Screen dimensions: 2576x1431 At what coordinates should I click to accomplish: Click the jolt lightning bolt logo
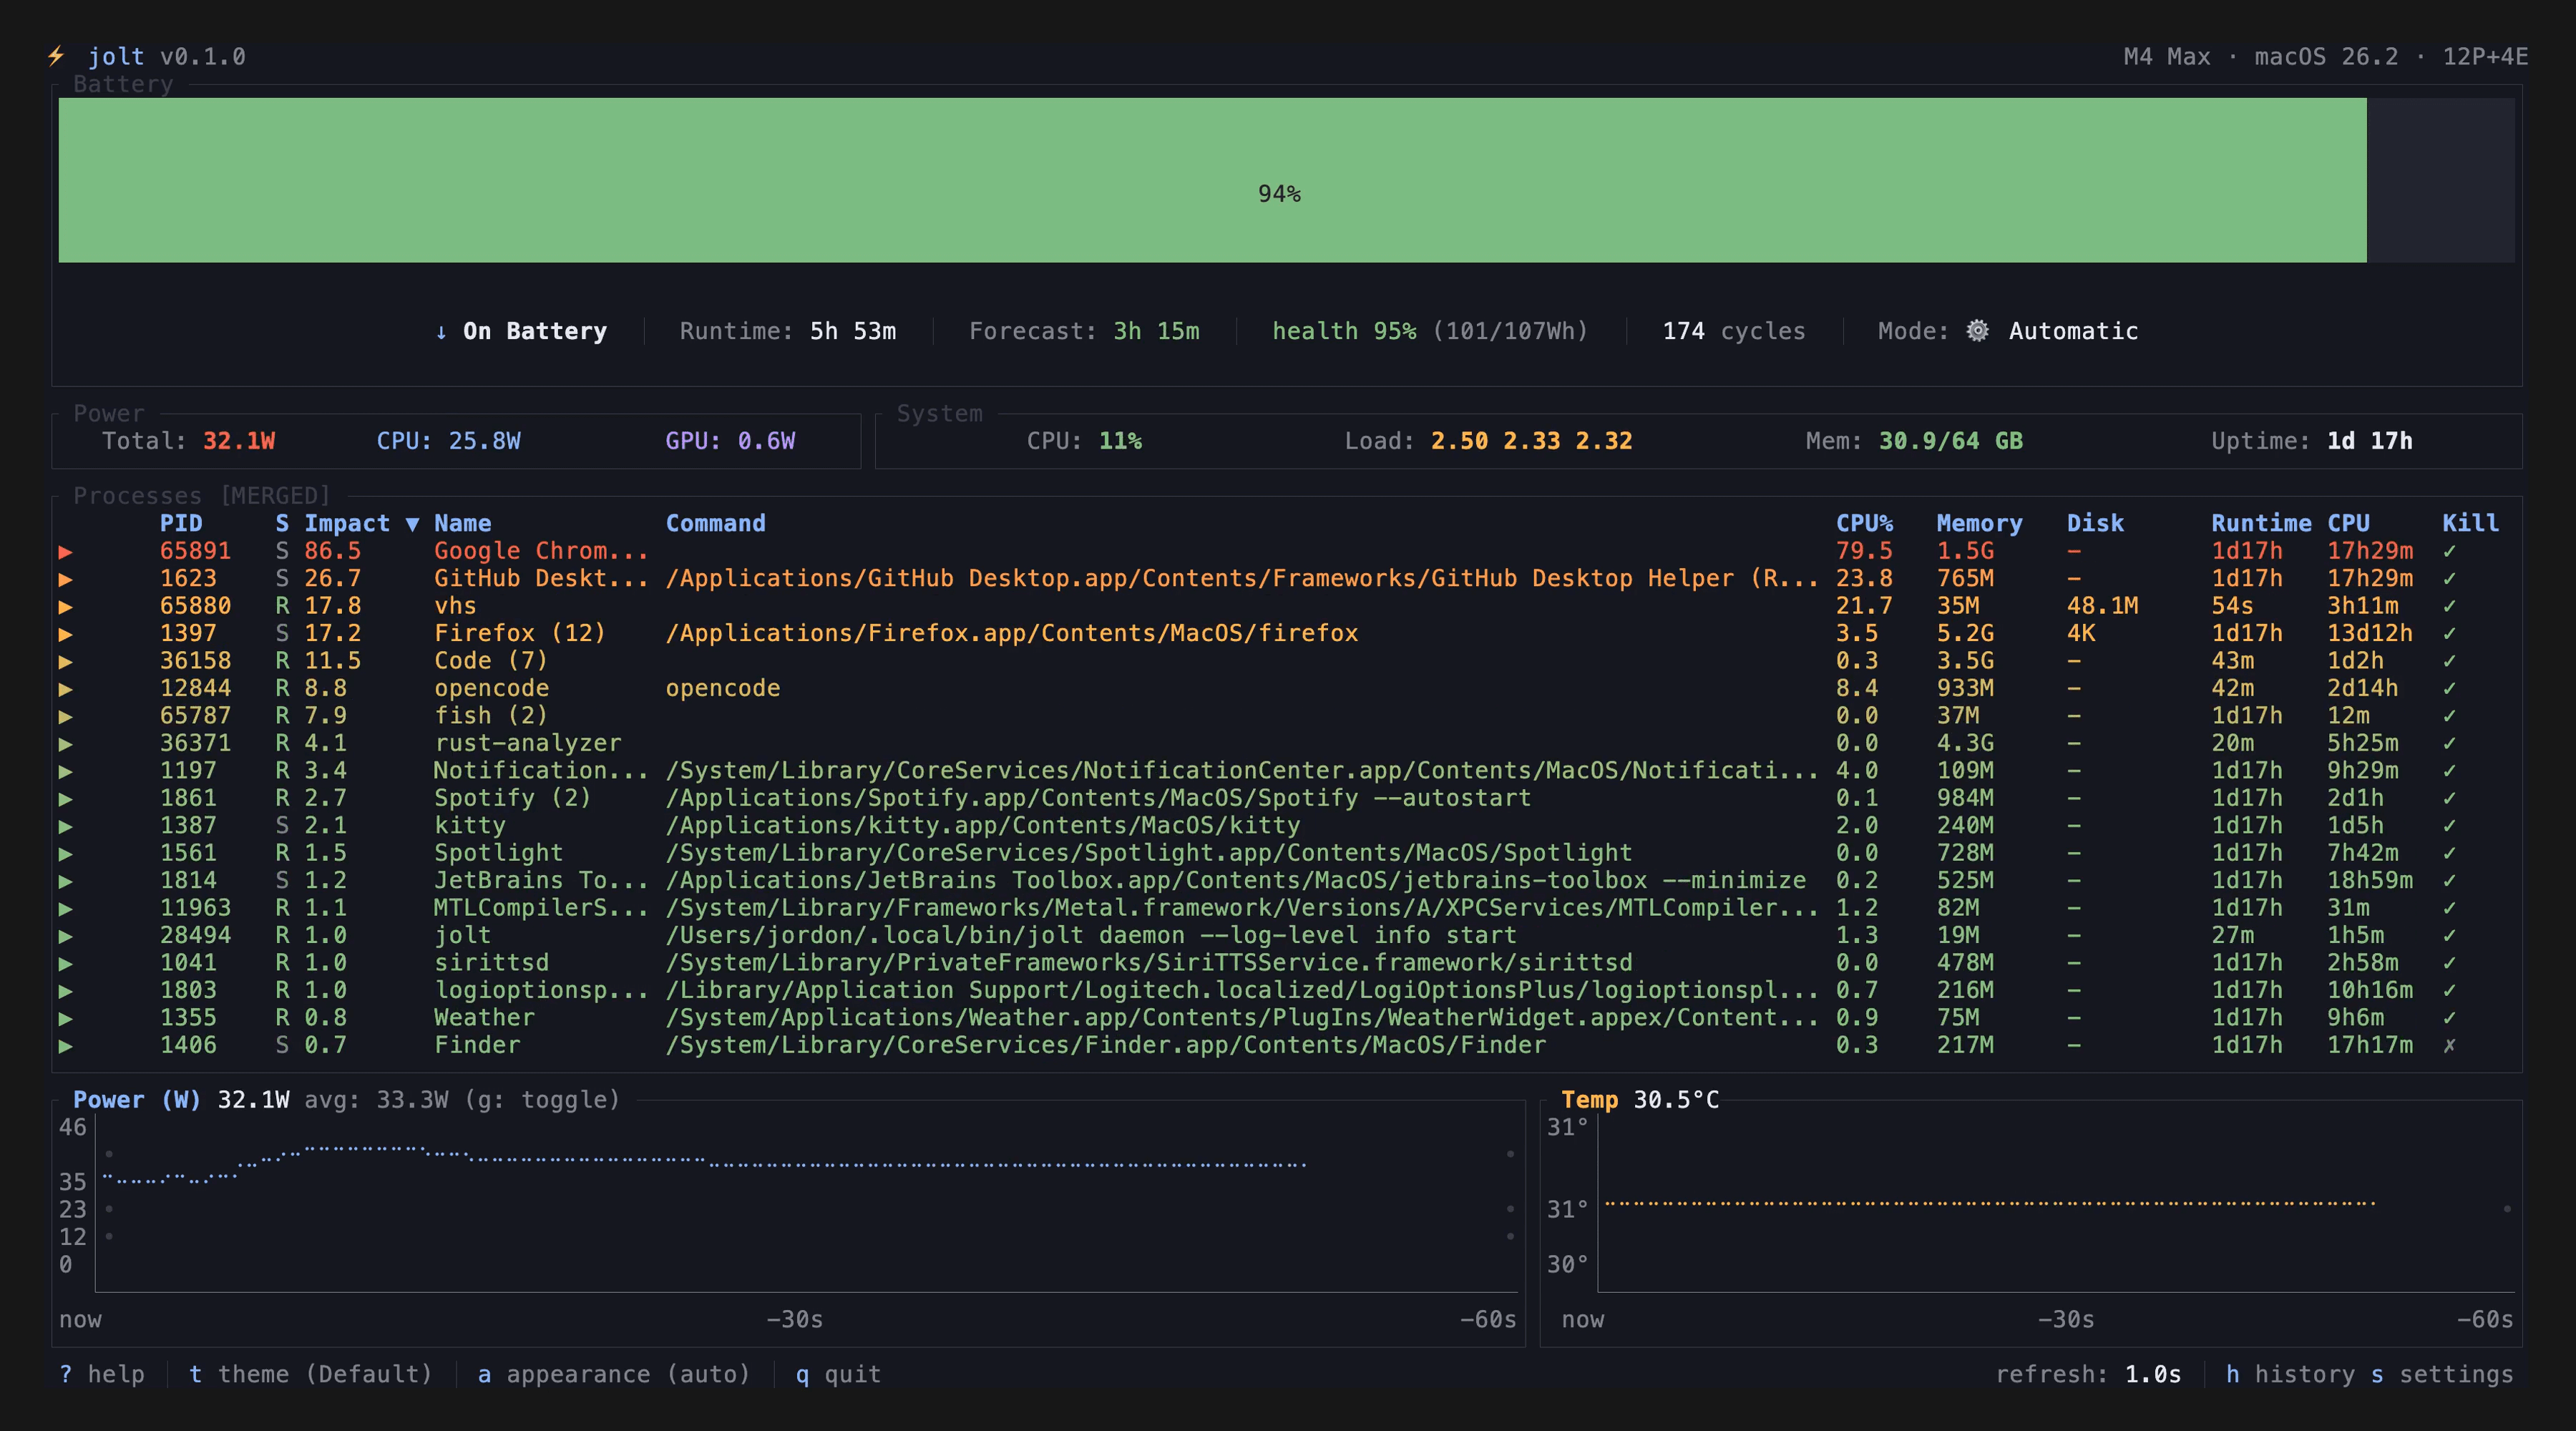pyautogui.click(x=57, y=56)
